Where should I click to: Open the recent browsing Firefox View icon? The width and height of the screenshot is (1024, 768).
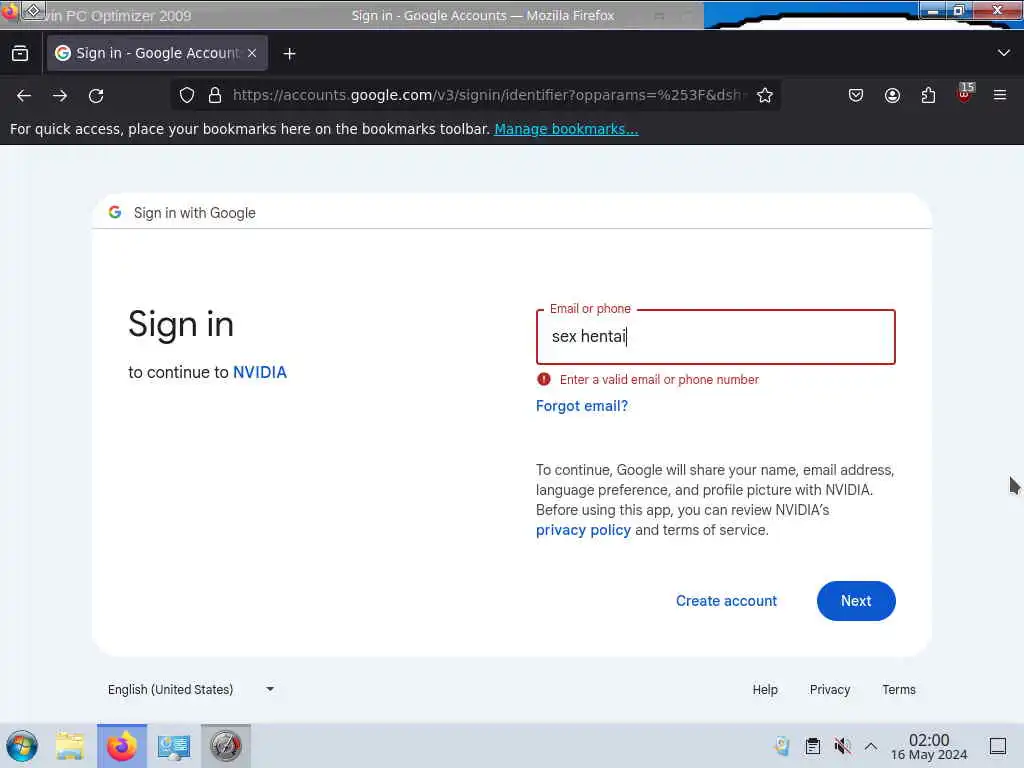pos(20,54)
